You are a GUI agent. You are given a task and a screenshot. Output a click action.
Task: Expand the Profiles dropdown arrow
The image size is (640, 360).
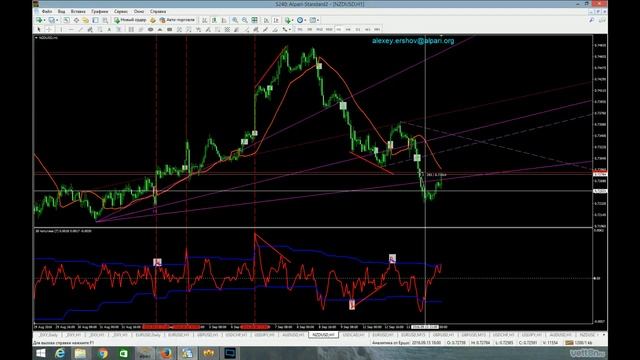pyautogui.click(x=57, y=20)
